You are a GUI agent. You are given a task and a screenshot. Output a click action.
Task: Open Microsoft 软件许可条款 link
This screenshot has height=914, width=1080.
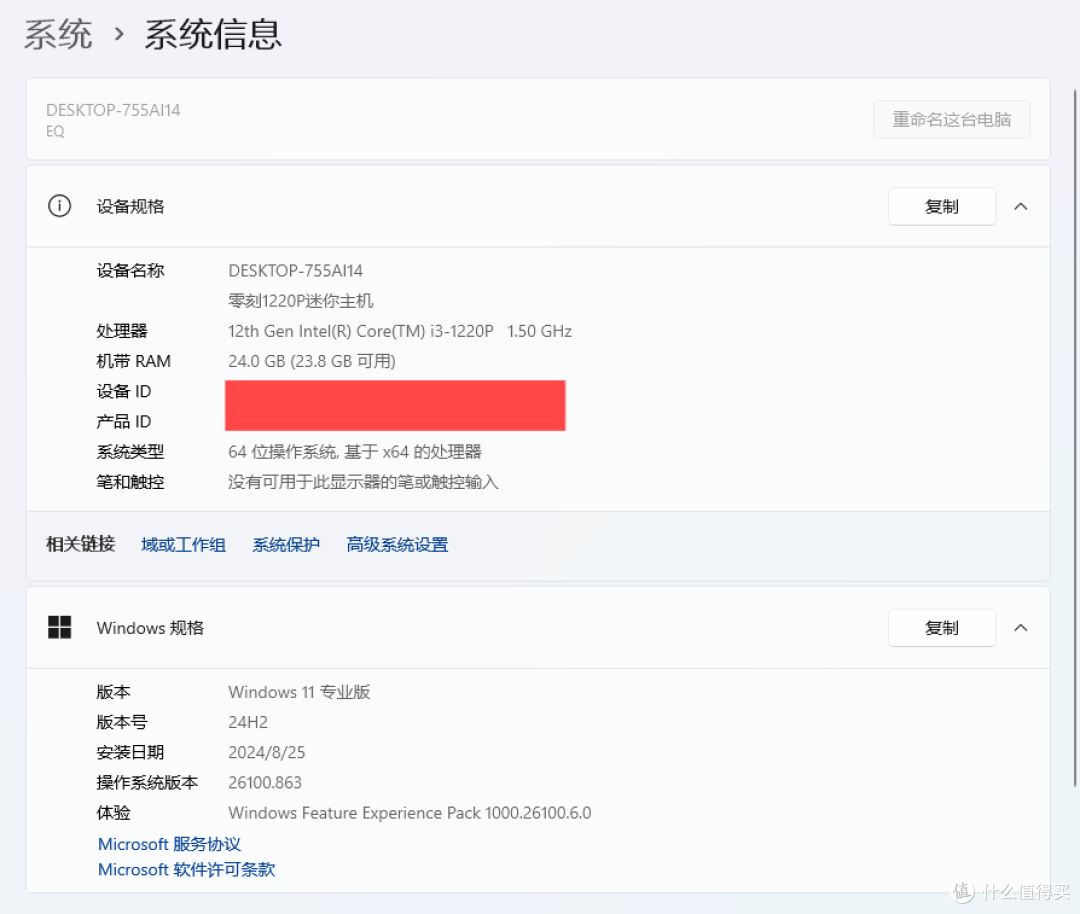point(186,869)
